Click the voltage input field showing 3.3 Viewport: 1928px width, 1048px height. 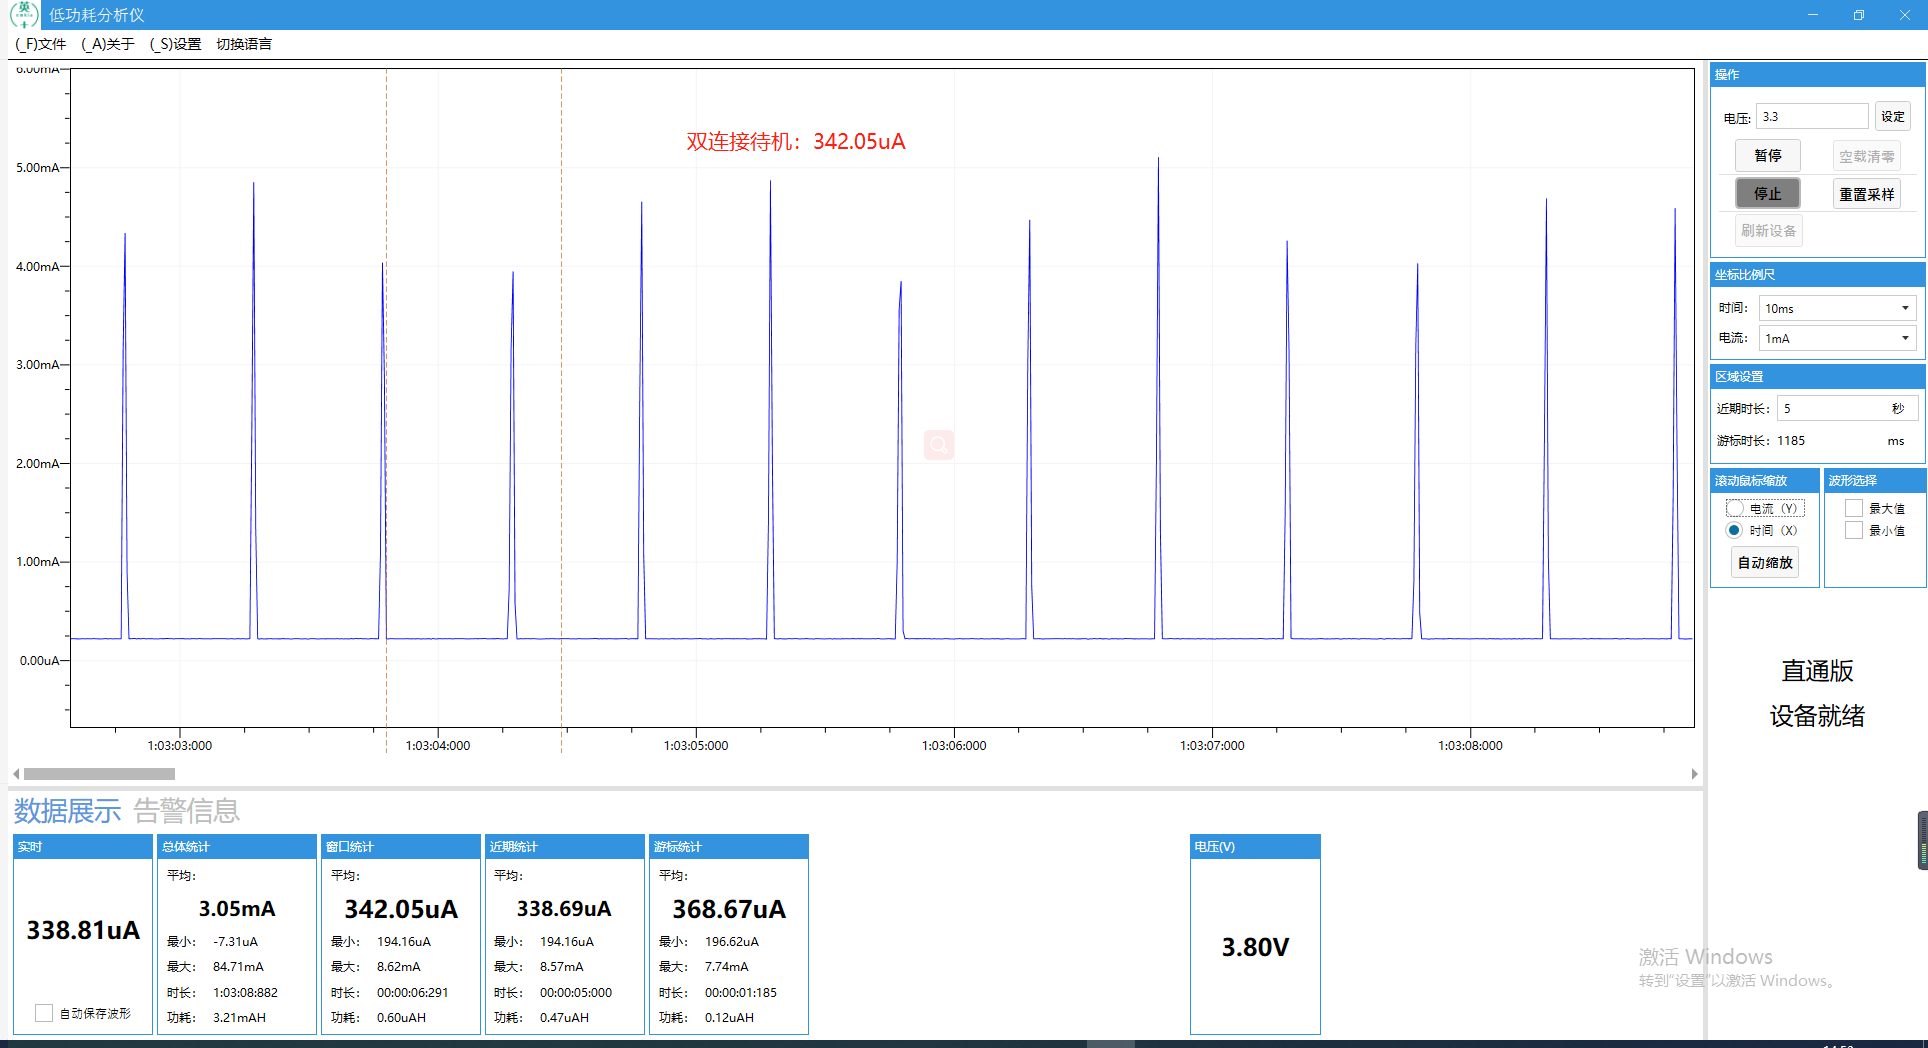coord(1812,116)
